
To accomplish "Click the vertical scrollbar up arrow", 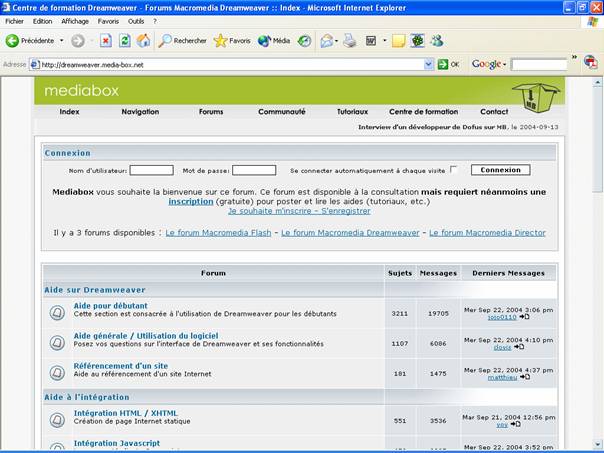I will click(x=597, y=82).
